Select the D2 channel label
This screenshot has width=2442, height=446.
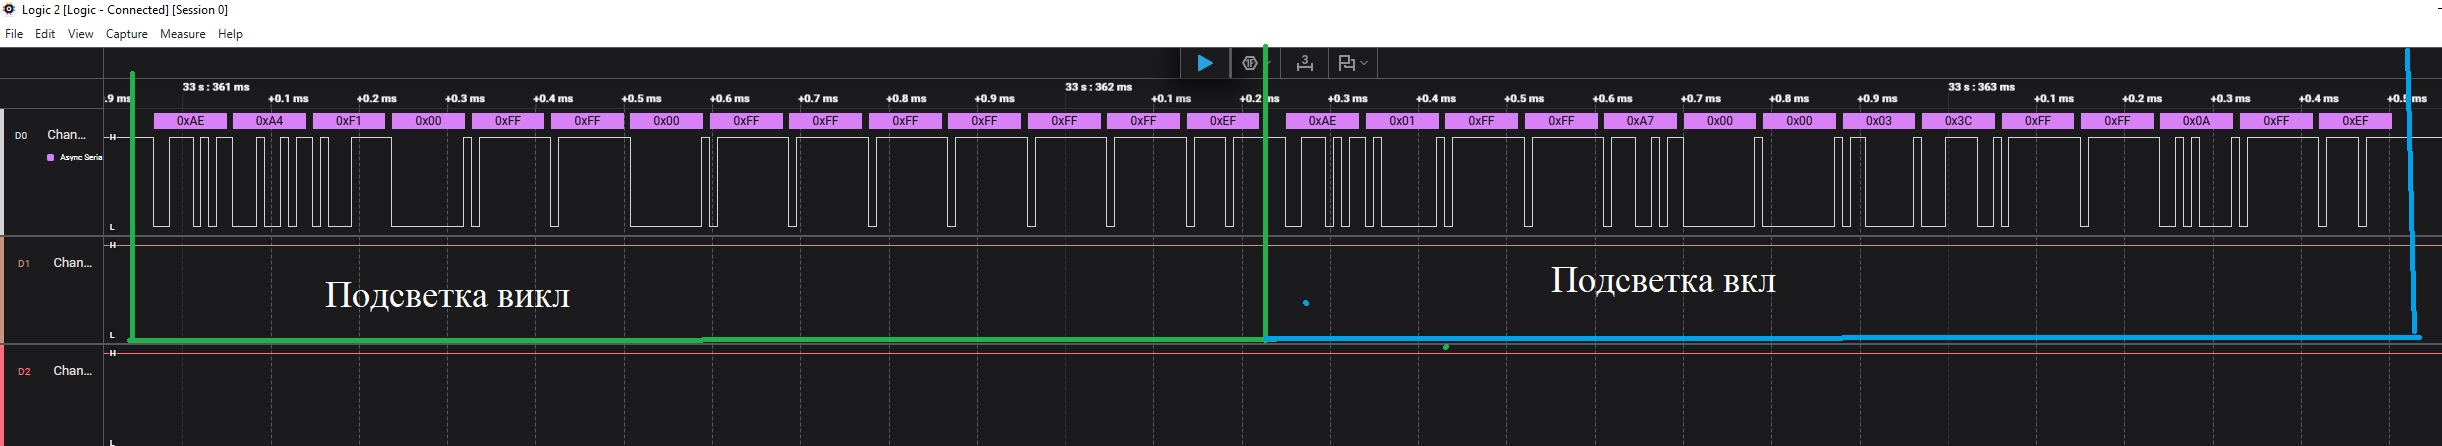click(x=24, y=372)
